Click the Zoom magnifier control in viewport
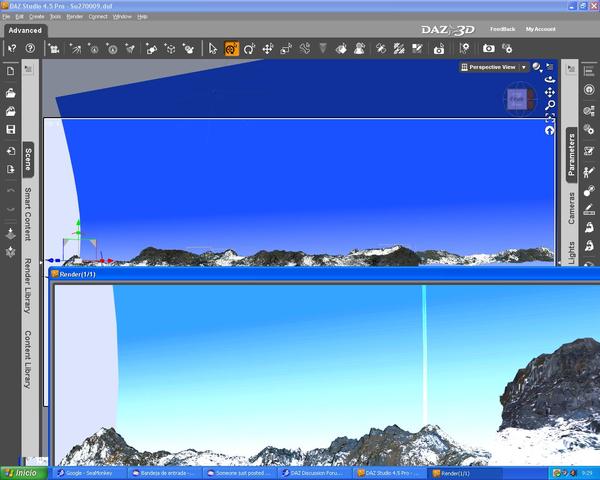The height and width of the screenshot is (480, 600). click(x=550, y=105)
